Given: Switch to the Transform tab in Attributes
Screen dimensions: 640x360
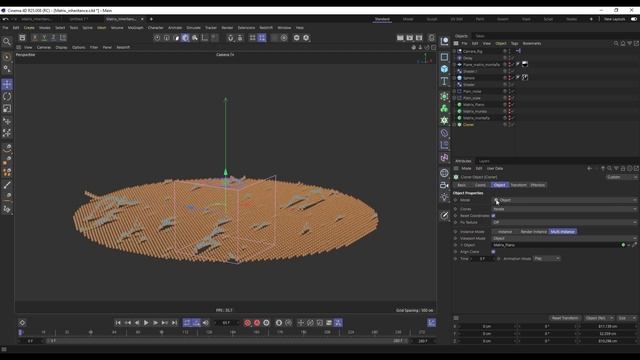Looking at the screenshot, I should coord(518,185).
